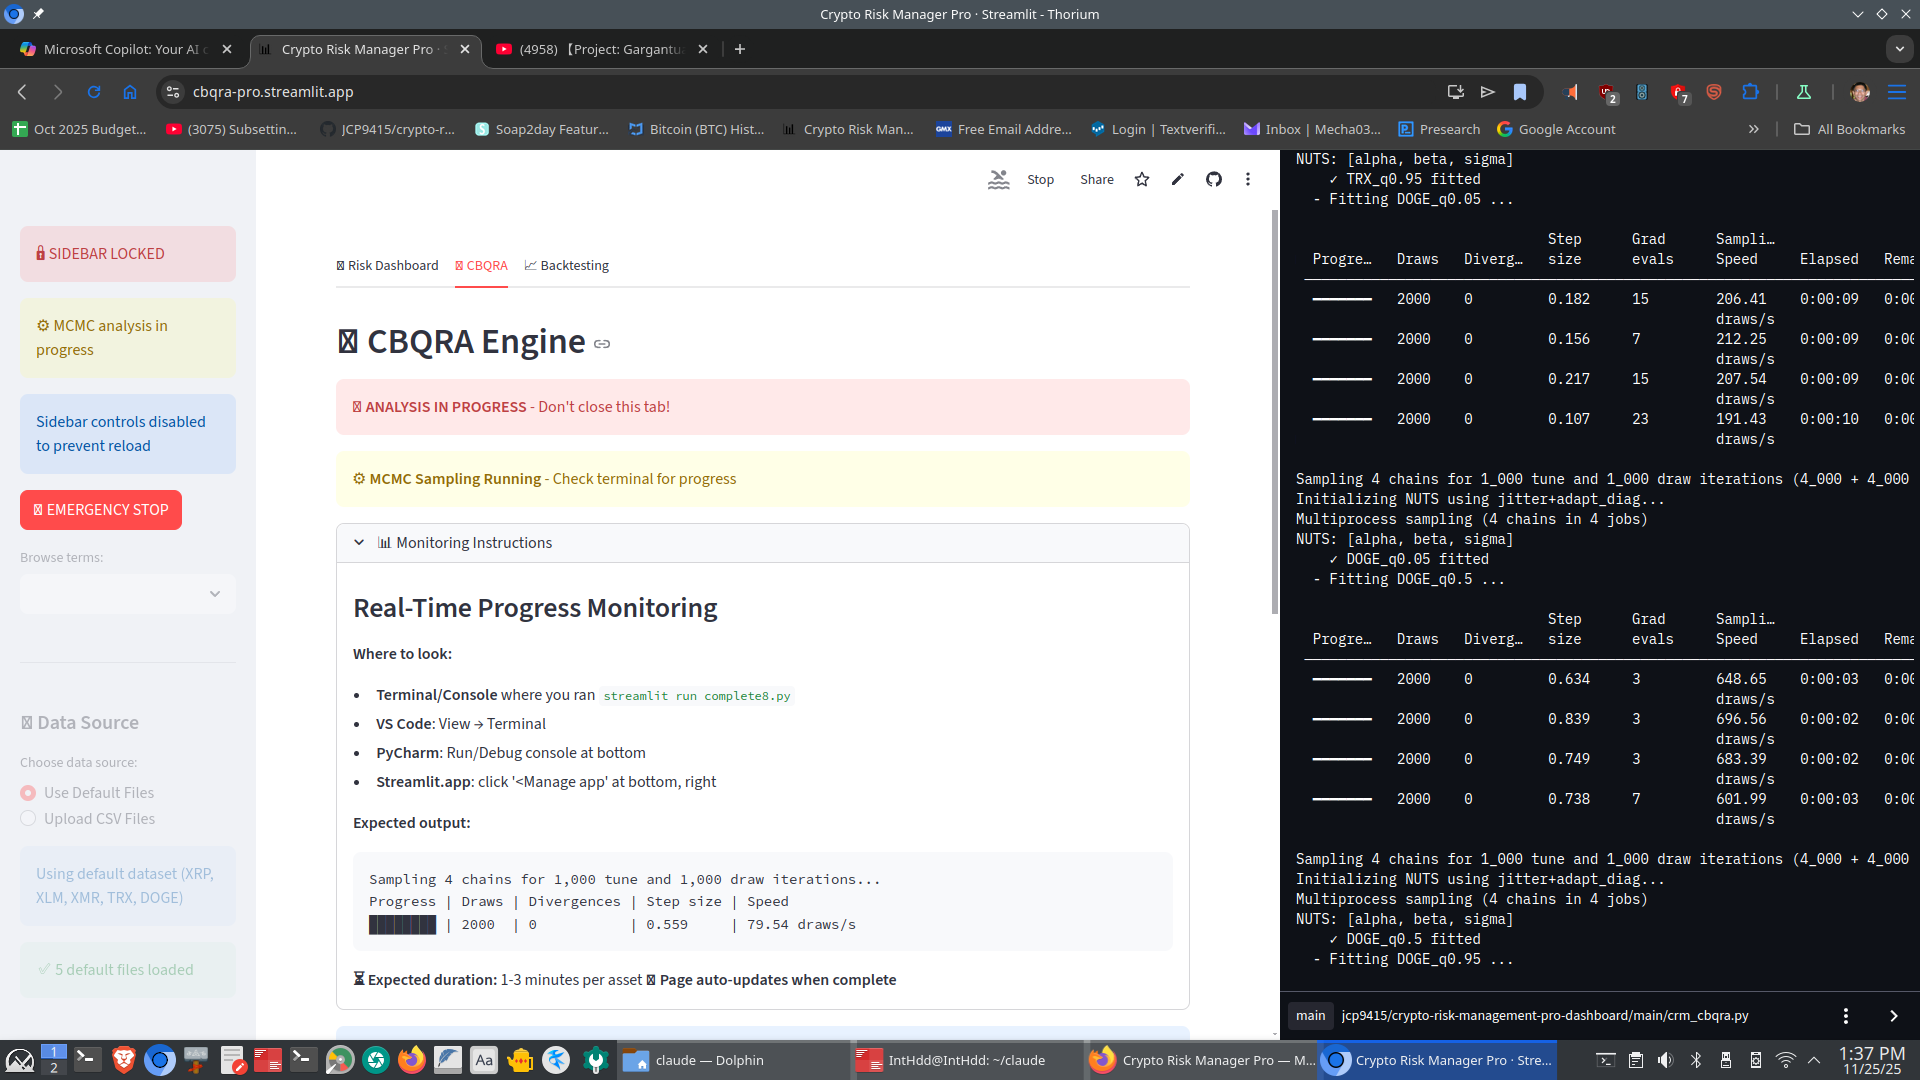Switch to the Backtesting tab

(566, 266)
